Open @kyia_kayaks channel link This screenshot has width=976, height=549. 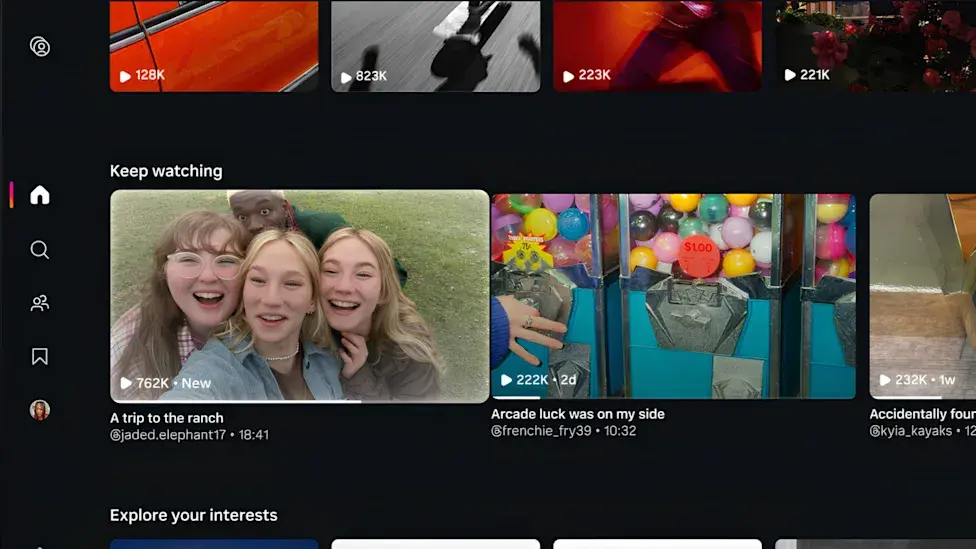(910, 431)
